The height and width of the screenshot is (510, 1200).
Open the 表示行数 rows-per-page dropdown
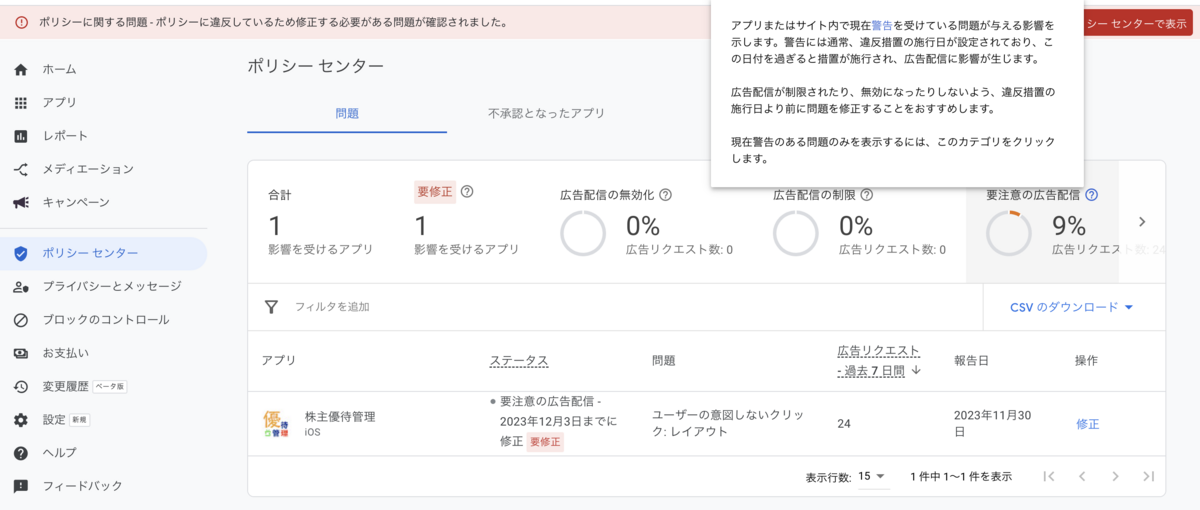(873, 476)
